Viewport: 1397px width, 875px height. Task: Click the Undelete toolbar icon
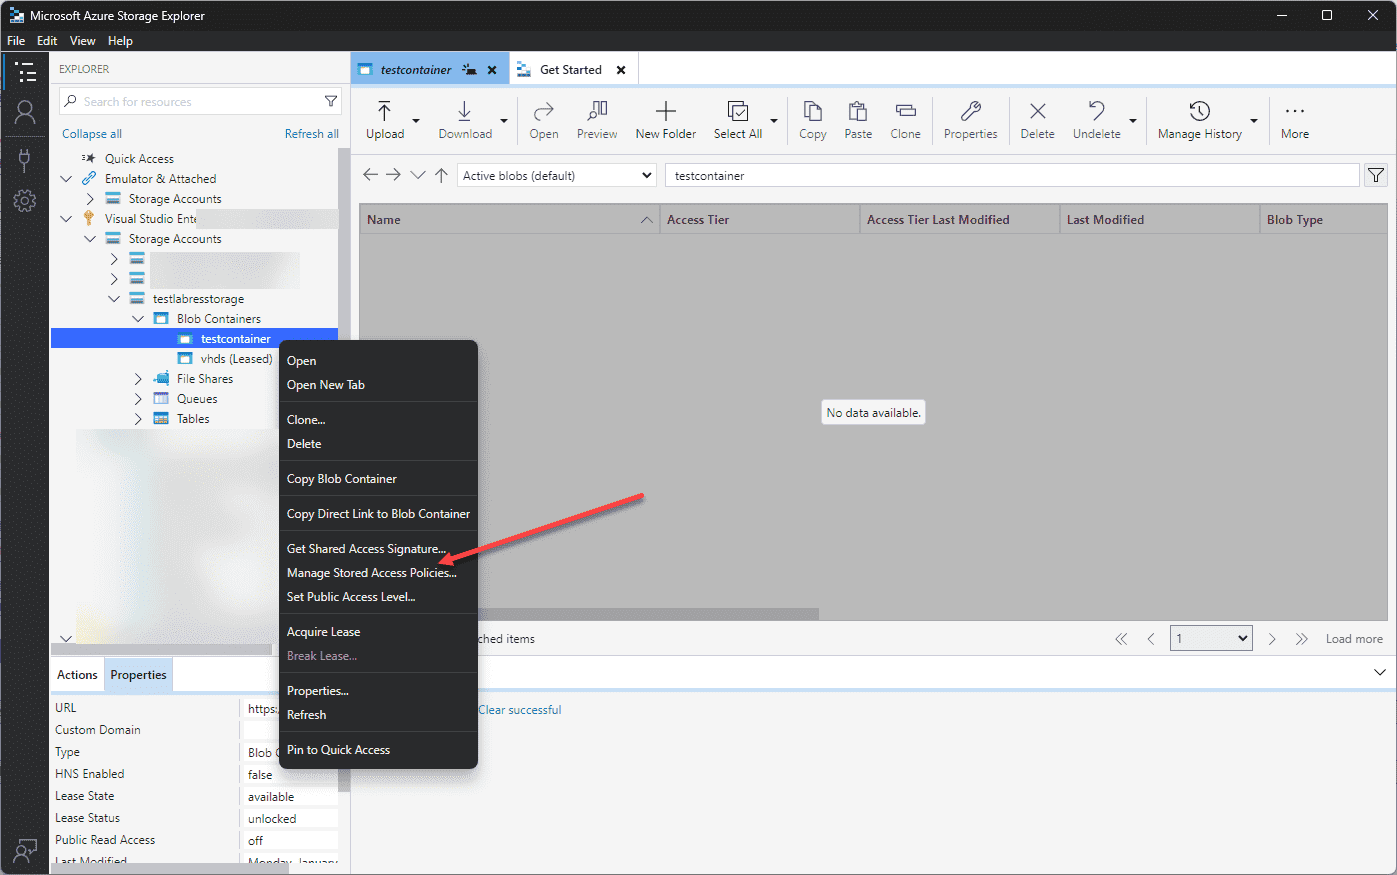coord(1097,120)
